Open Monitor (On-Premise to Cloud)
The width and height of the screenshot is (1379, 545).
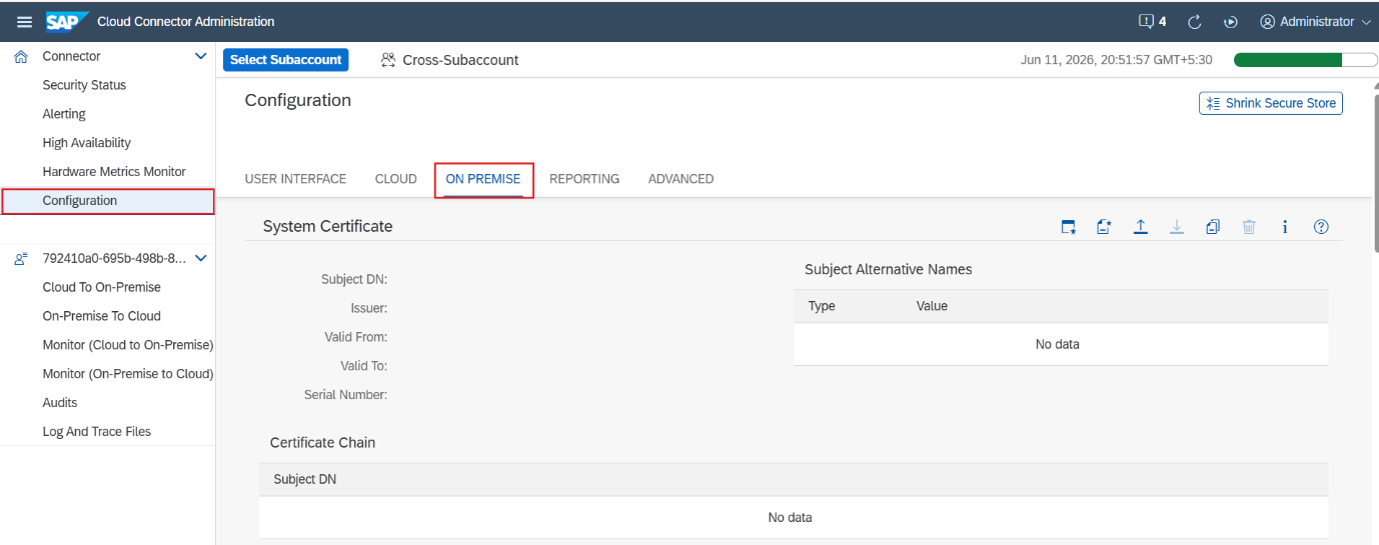(128, 374)
